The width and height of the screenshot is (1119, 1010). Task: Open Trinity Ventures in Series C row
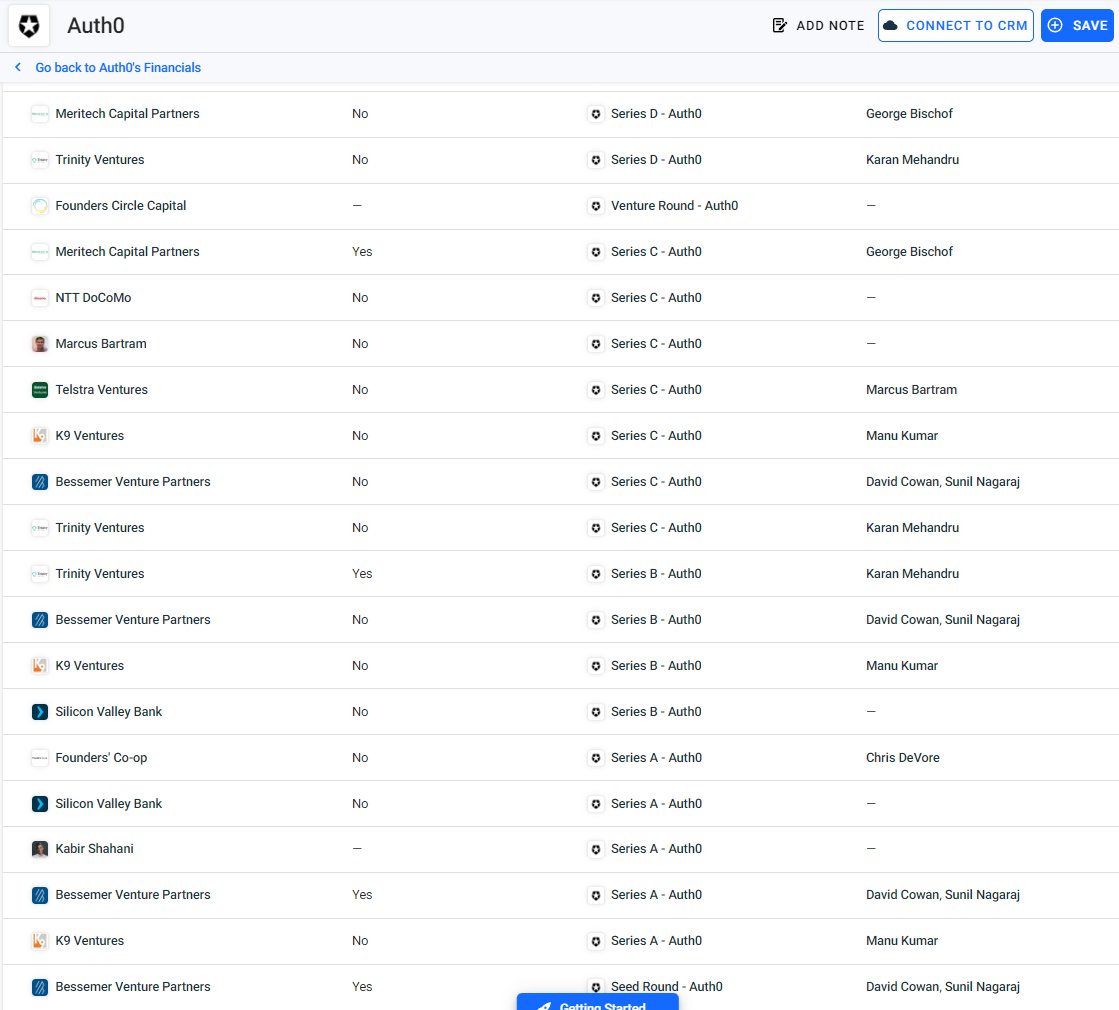(x=99, y=527)
